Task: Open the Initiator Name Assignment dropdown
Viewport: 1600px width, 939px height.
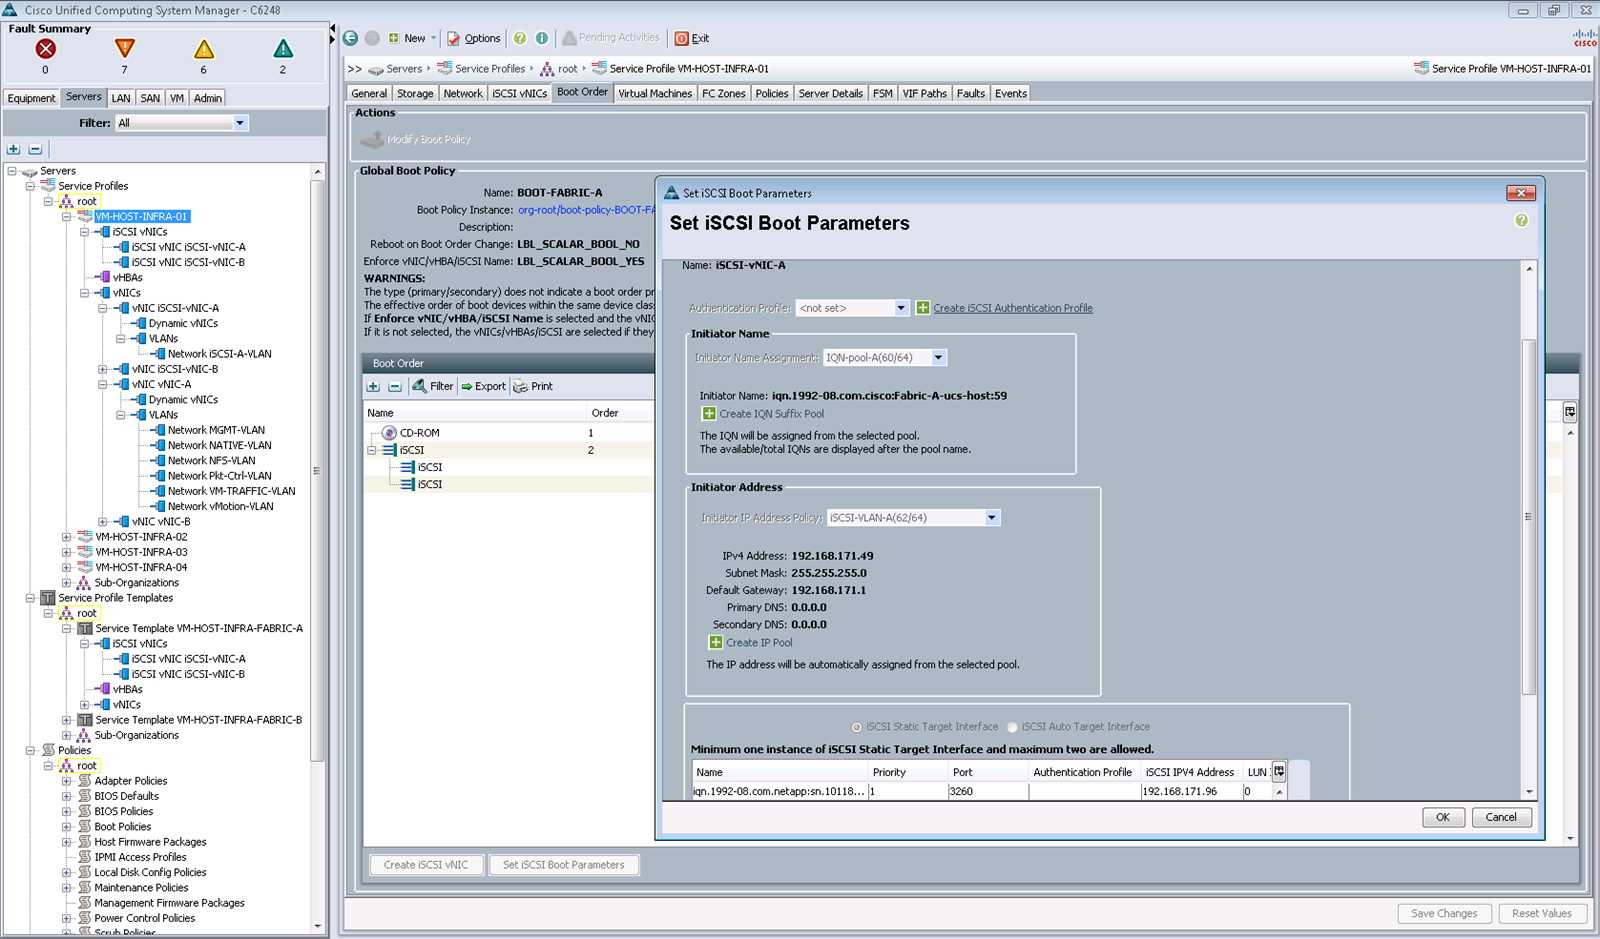Action: [x=938, y=357]
